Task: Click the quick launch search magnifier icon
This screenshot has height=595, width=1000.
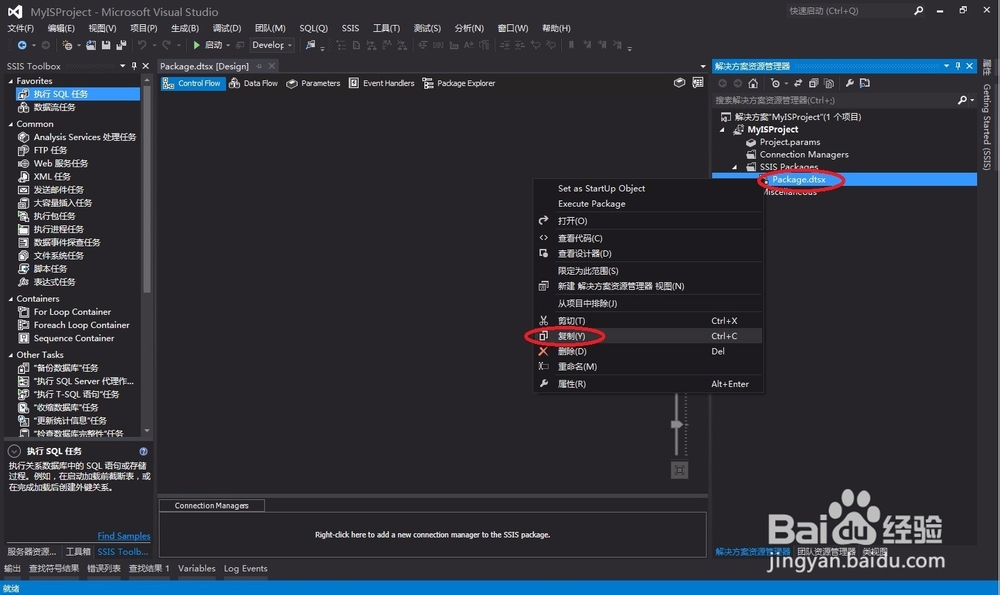Action: (918, 11)
